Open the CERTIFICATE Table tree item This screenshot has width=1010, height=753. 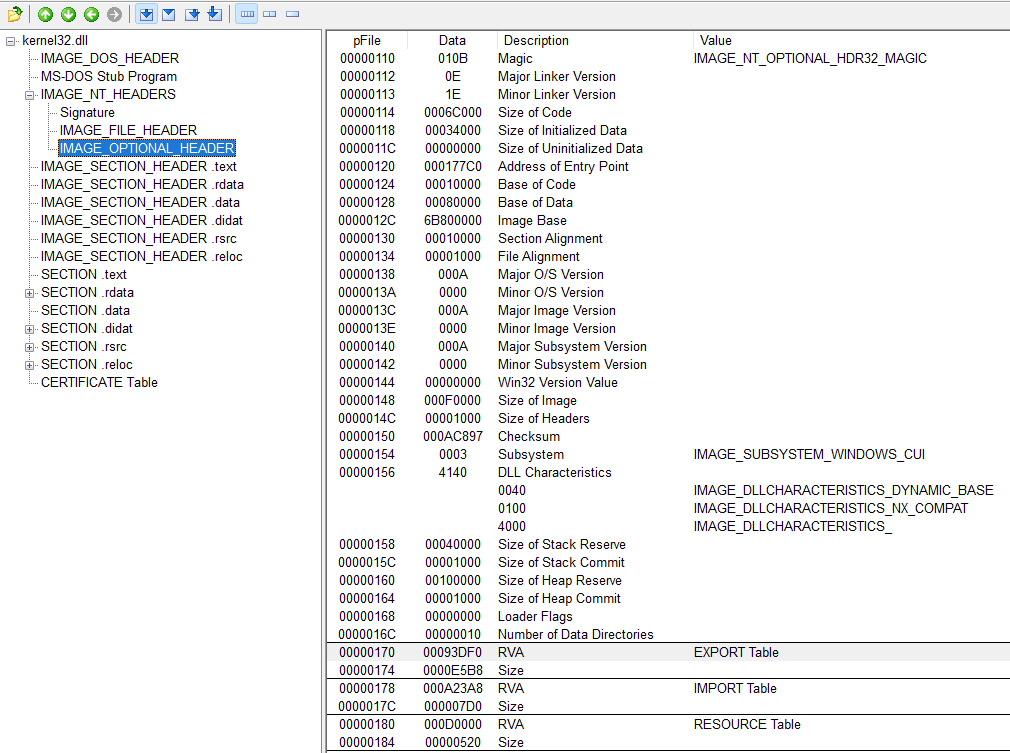click(99, 383)
